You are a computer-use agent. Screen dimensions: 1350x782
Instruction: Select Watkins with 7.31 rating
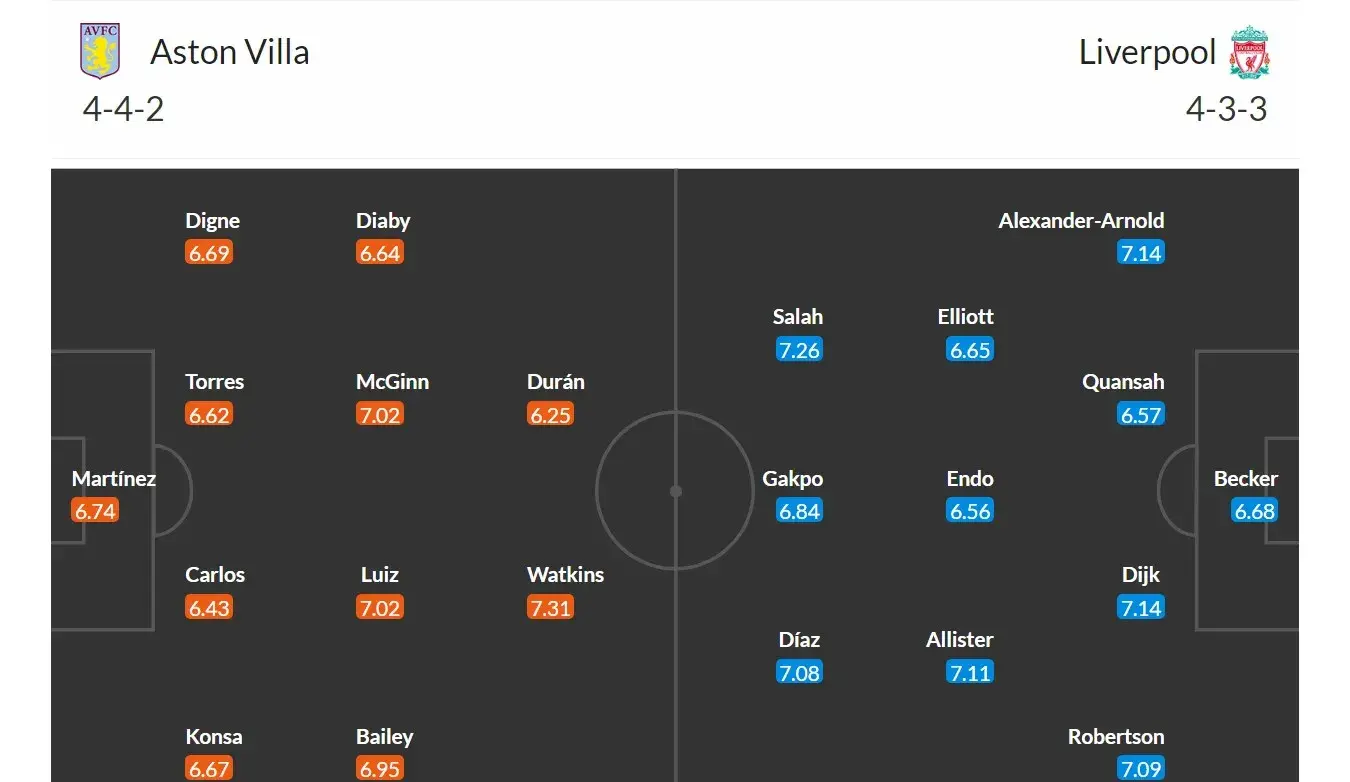(565, 575)
